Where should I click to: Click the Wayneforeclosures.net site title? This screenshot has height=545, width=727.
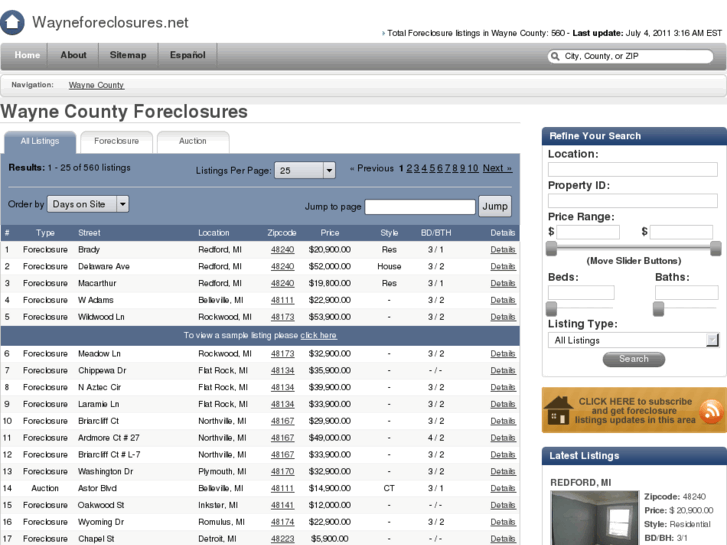pyautogui.click(x=110, y=22)
